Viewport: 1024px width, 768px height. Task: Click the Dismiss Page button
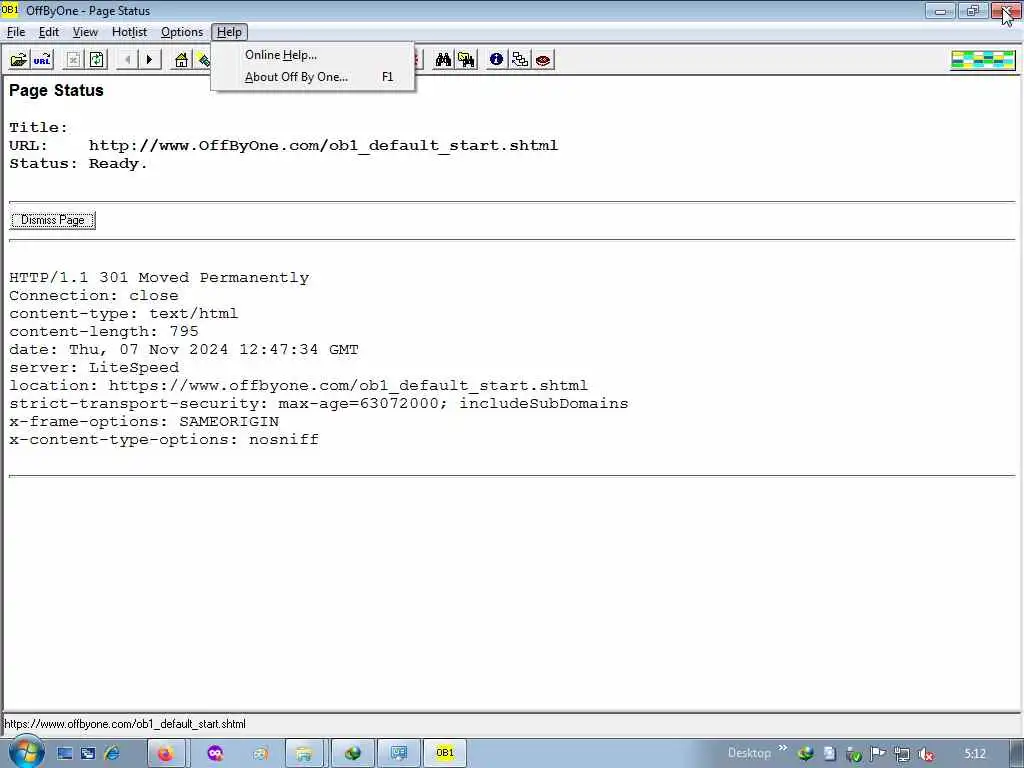pos(53,220)
